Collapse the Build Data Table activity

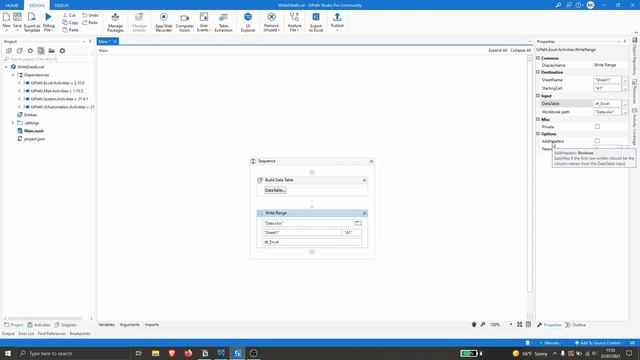[364, 180]
